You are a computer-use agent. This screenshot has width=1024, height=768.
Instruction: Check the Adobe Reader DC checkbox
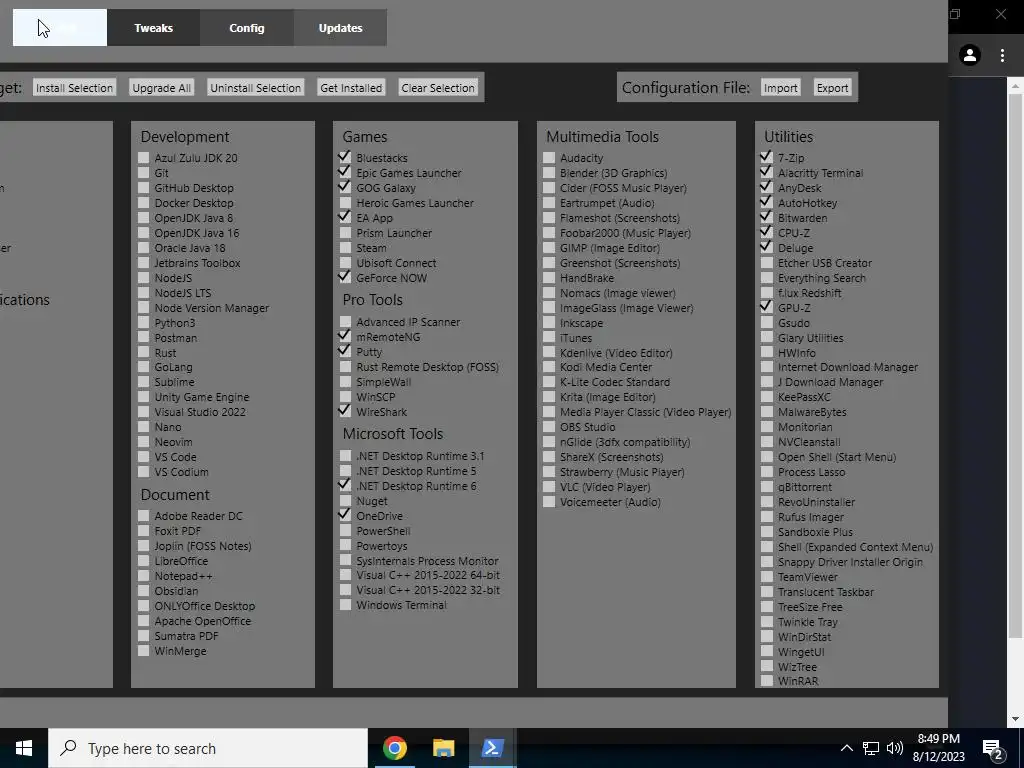[143, 515]
